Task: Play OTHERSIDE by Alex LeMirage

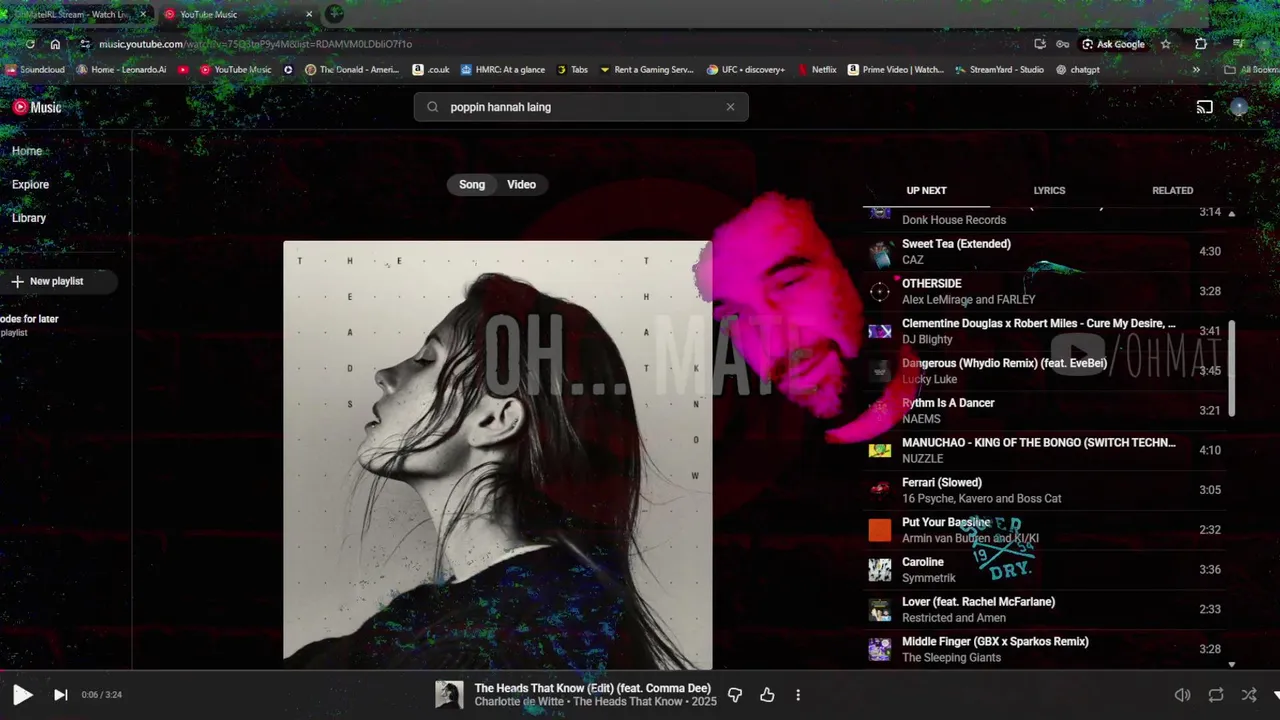Action: tap(1045, 291)
